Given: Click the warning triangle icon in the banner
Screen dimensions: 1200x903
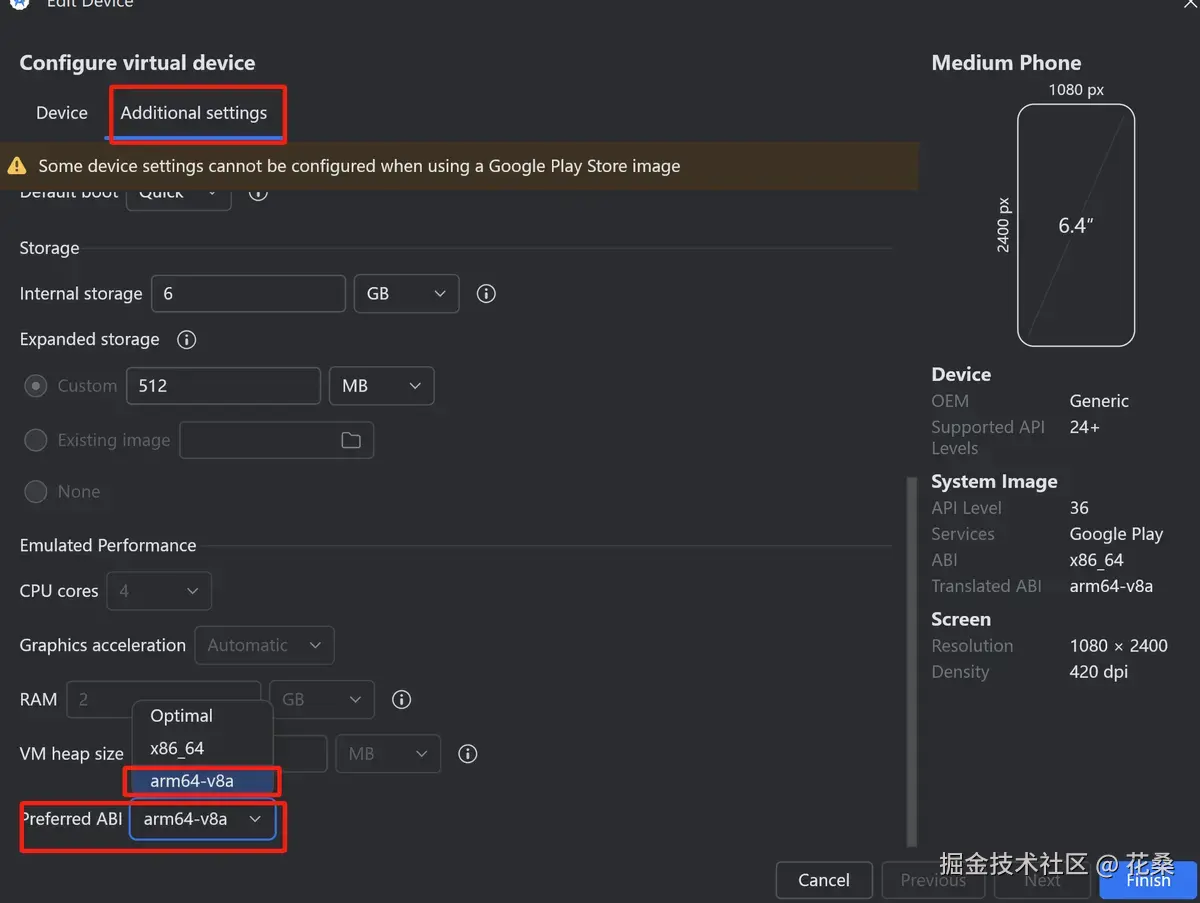Looking at the screenshot, I should pos(17,166).
